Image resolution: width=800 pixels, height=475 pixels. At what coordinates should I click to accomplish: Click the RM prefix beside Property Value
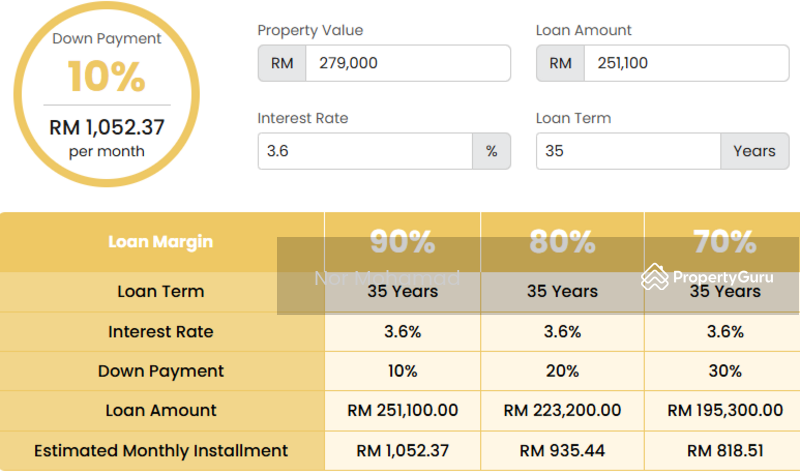pyautogui.click(x=281, y=63)
